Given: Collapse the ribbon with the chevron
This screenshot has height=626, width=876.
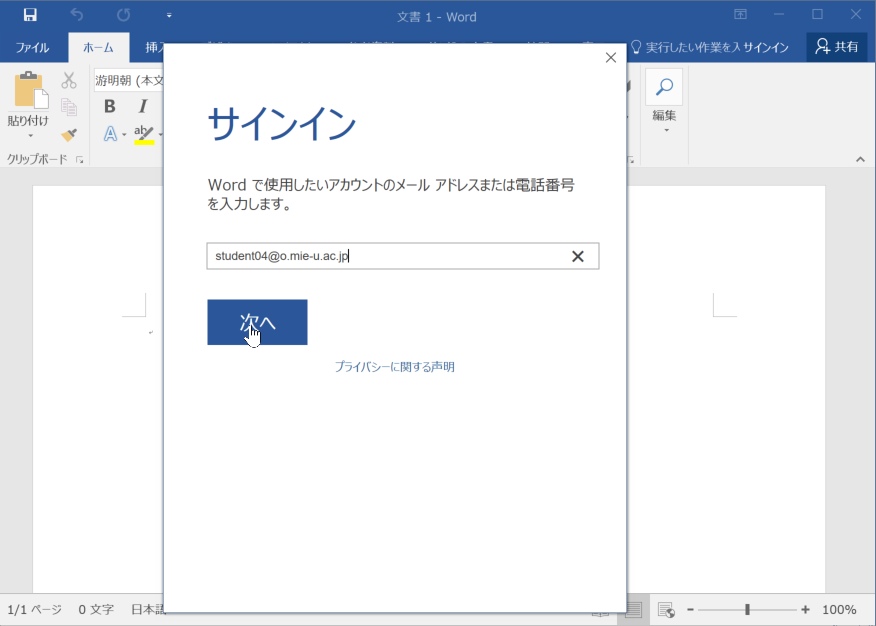Looking at the screenshot, I should point(860,160).
